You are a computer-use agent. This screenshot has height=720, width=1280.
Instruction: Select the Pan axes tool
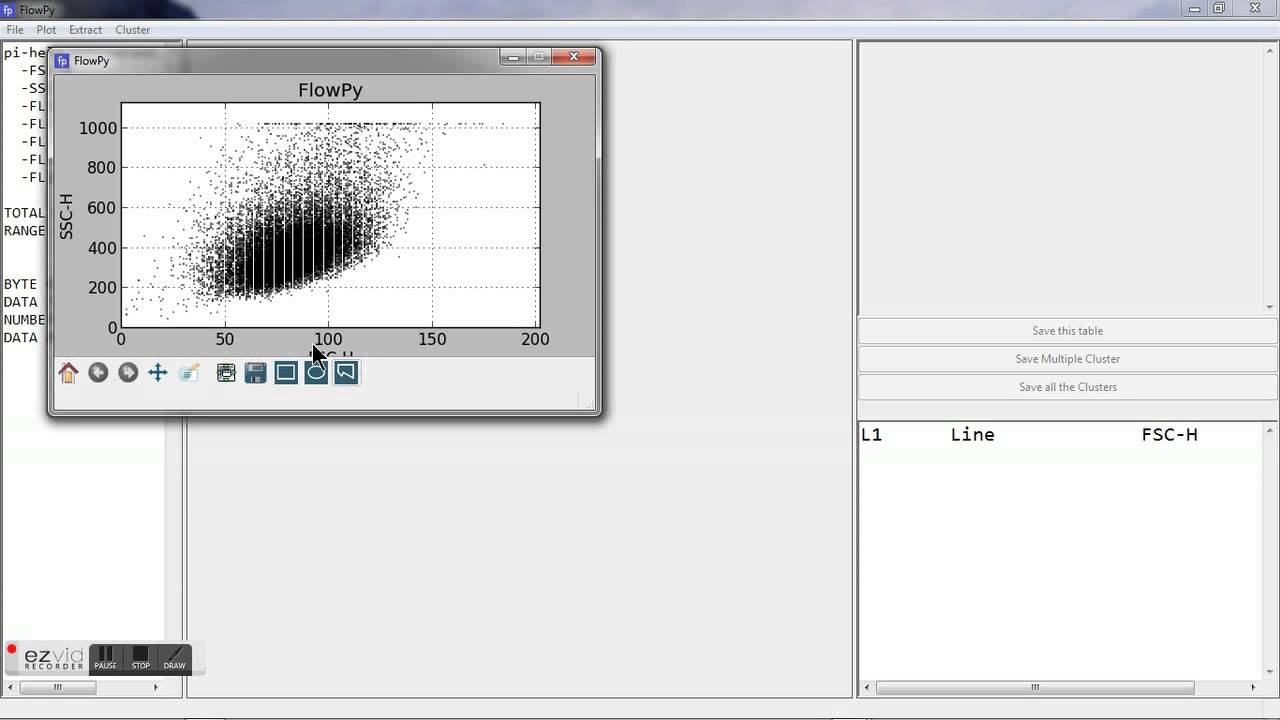(x=158, y=373)
